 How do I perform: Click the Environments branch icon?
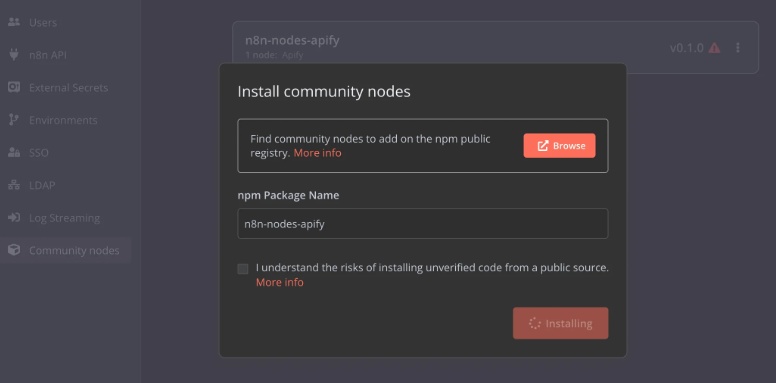pos(14,120)
